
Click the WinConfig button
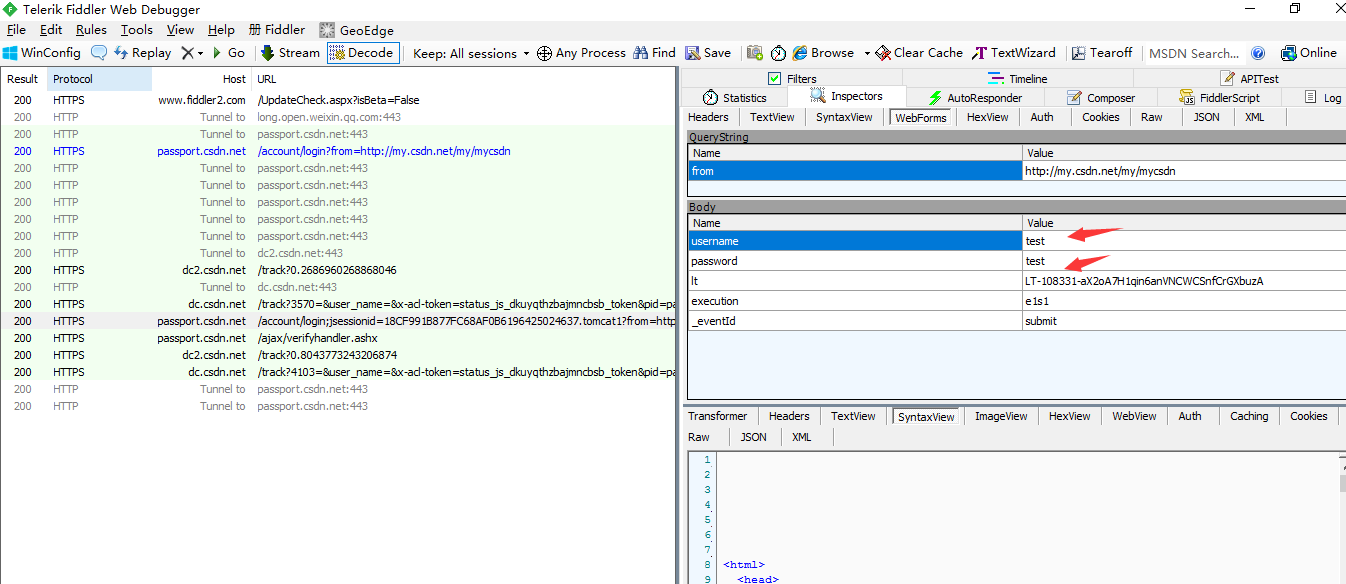pyautogui.click(x=42, y=53)
